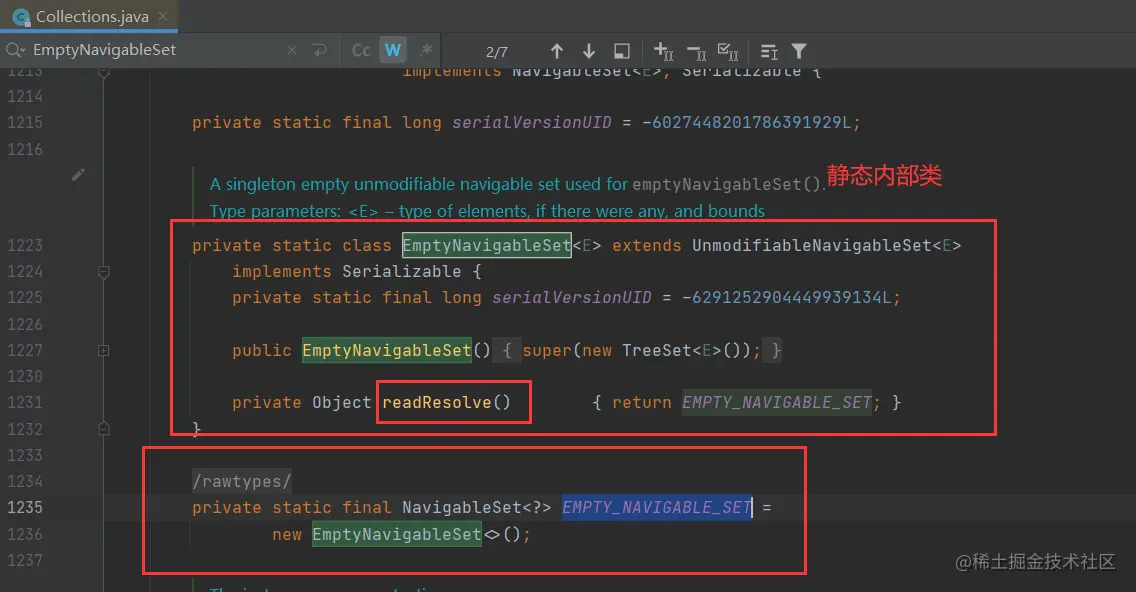
Task: Click EmptyNavigableSet constructor name line 1227
Action: (387, 351)
